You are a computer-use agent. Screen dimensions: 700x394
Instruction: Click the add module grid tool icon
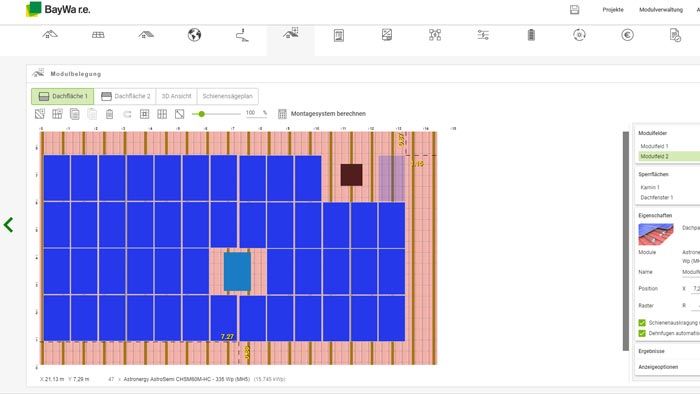[57, 114]
